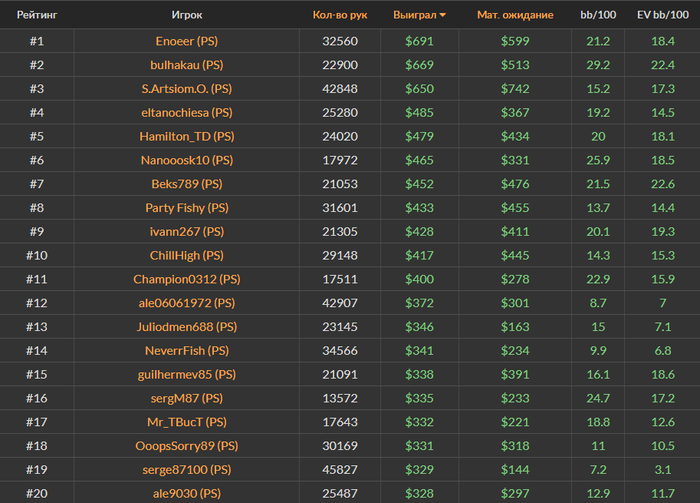700x503 pixels.
Task: Sort by EV bb/100 column header
Action: click(x=663, y=15)
